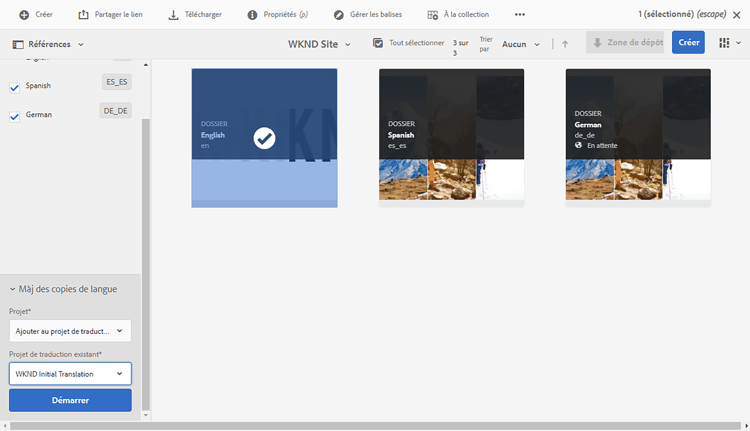
Task: Click the card view switcher icon
Action: click(724, 43)
